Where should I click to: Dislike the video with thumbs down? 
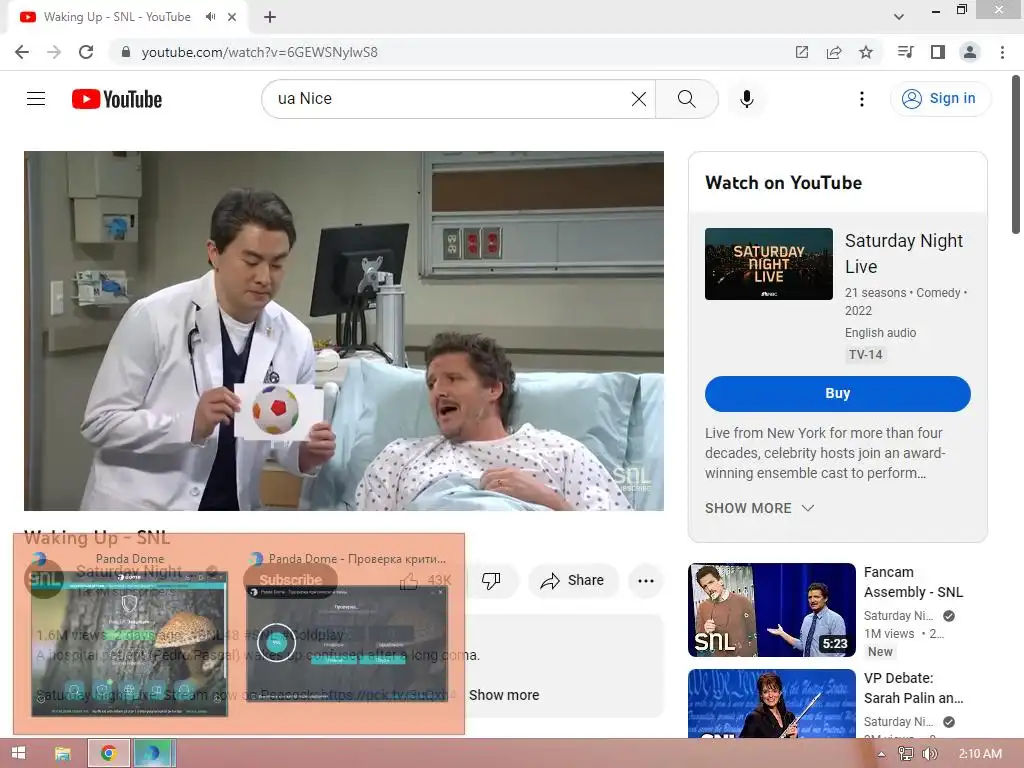[491, 580]
